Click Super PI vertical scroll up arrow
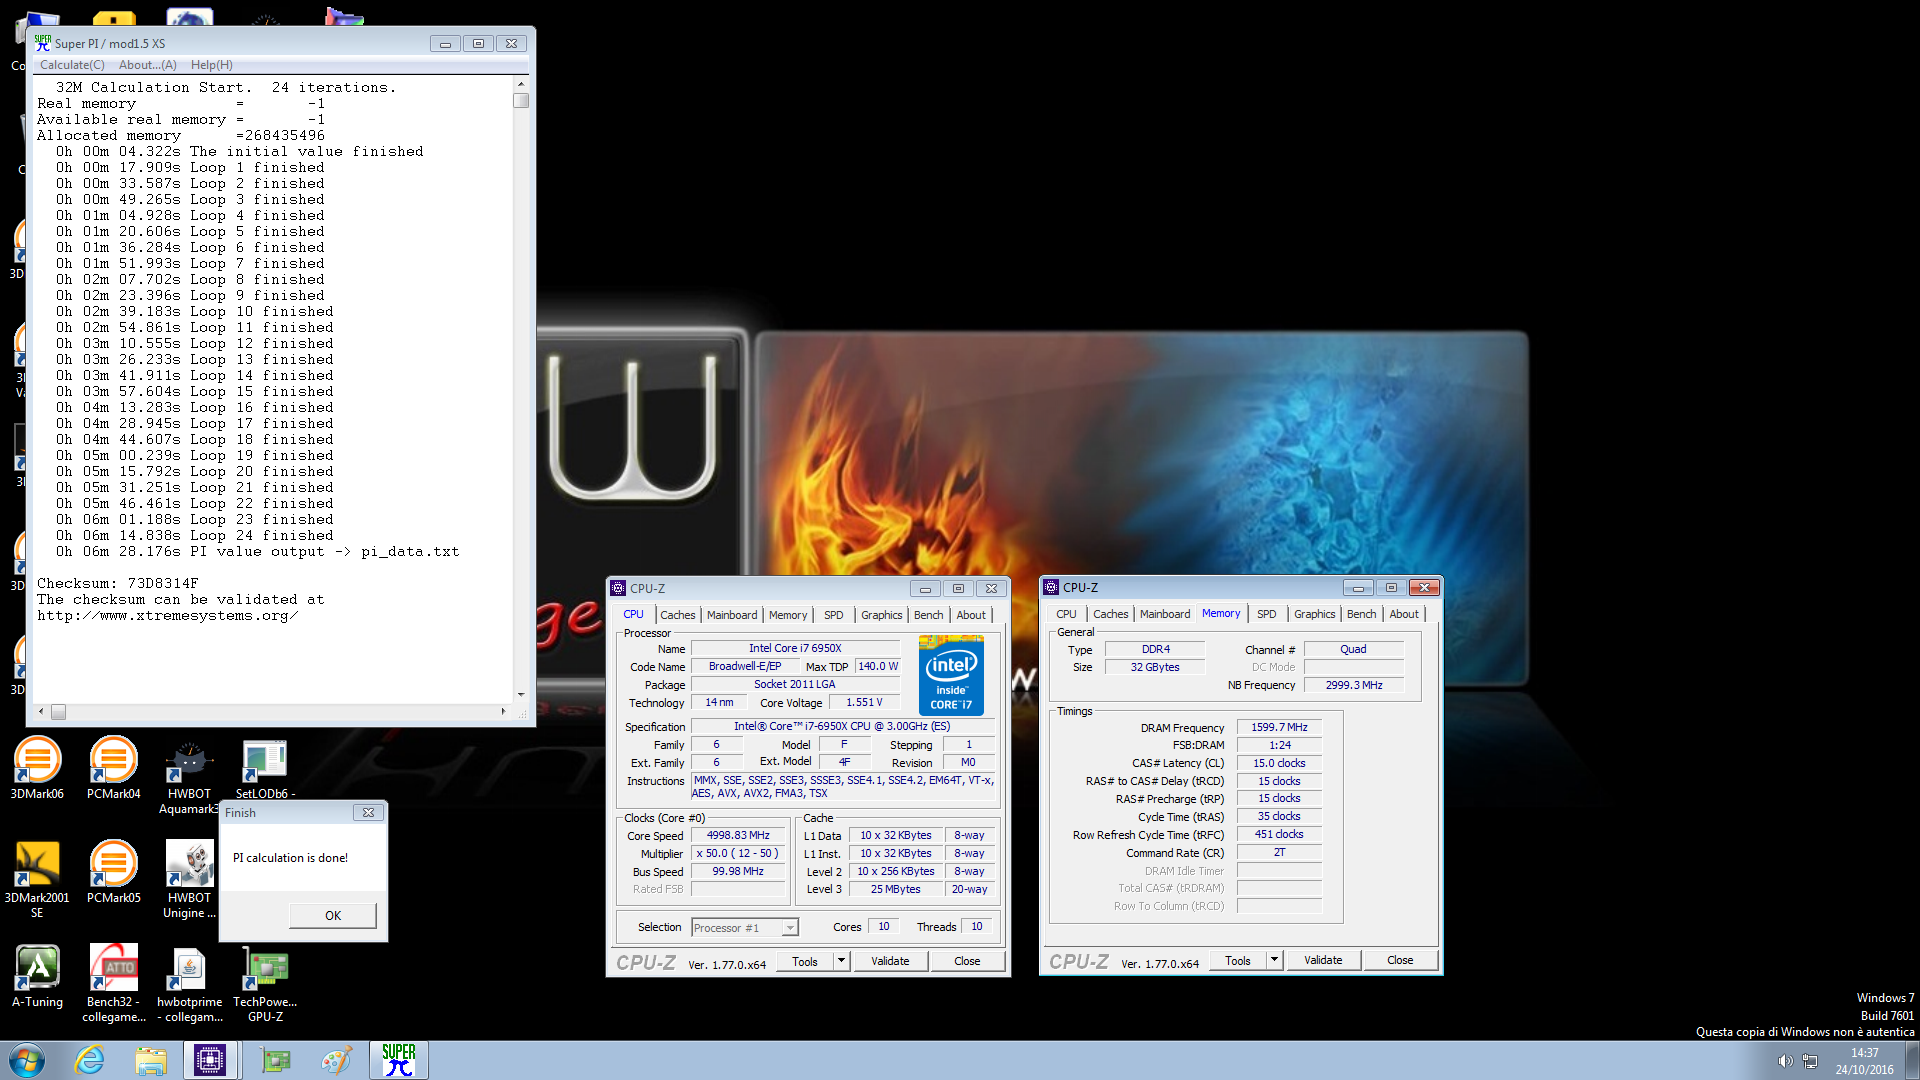This screenshot has height=1080, width=1920. coord(521,83)
